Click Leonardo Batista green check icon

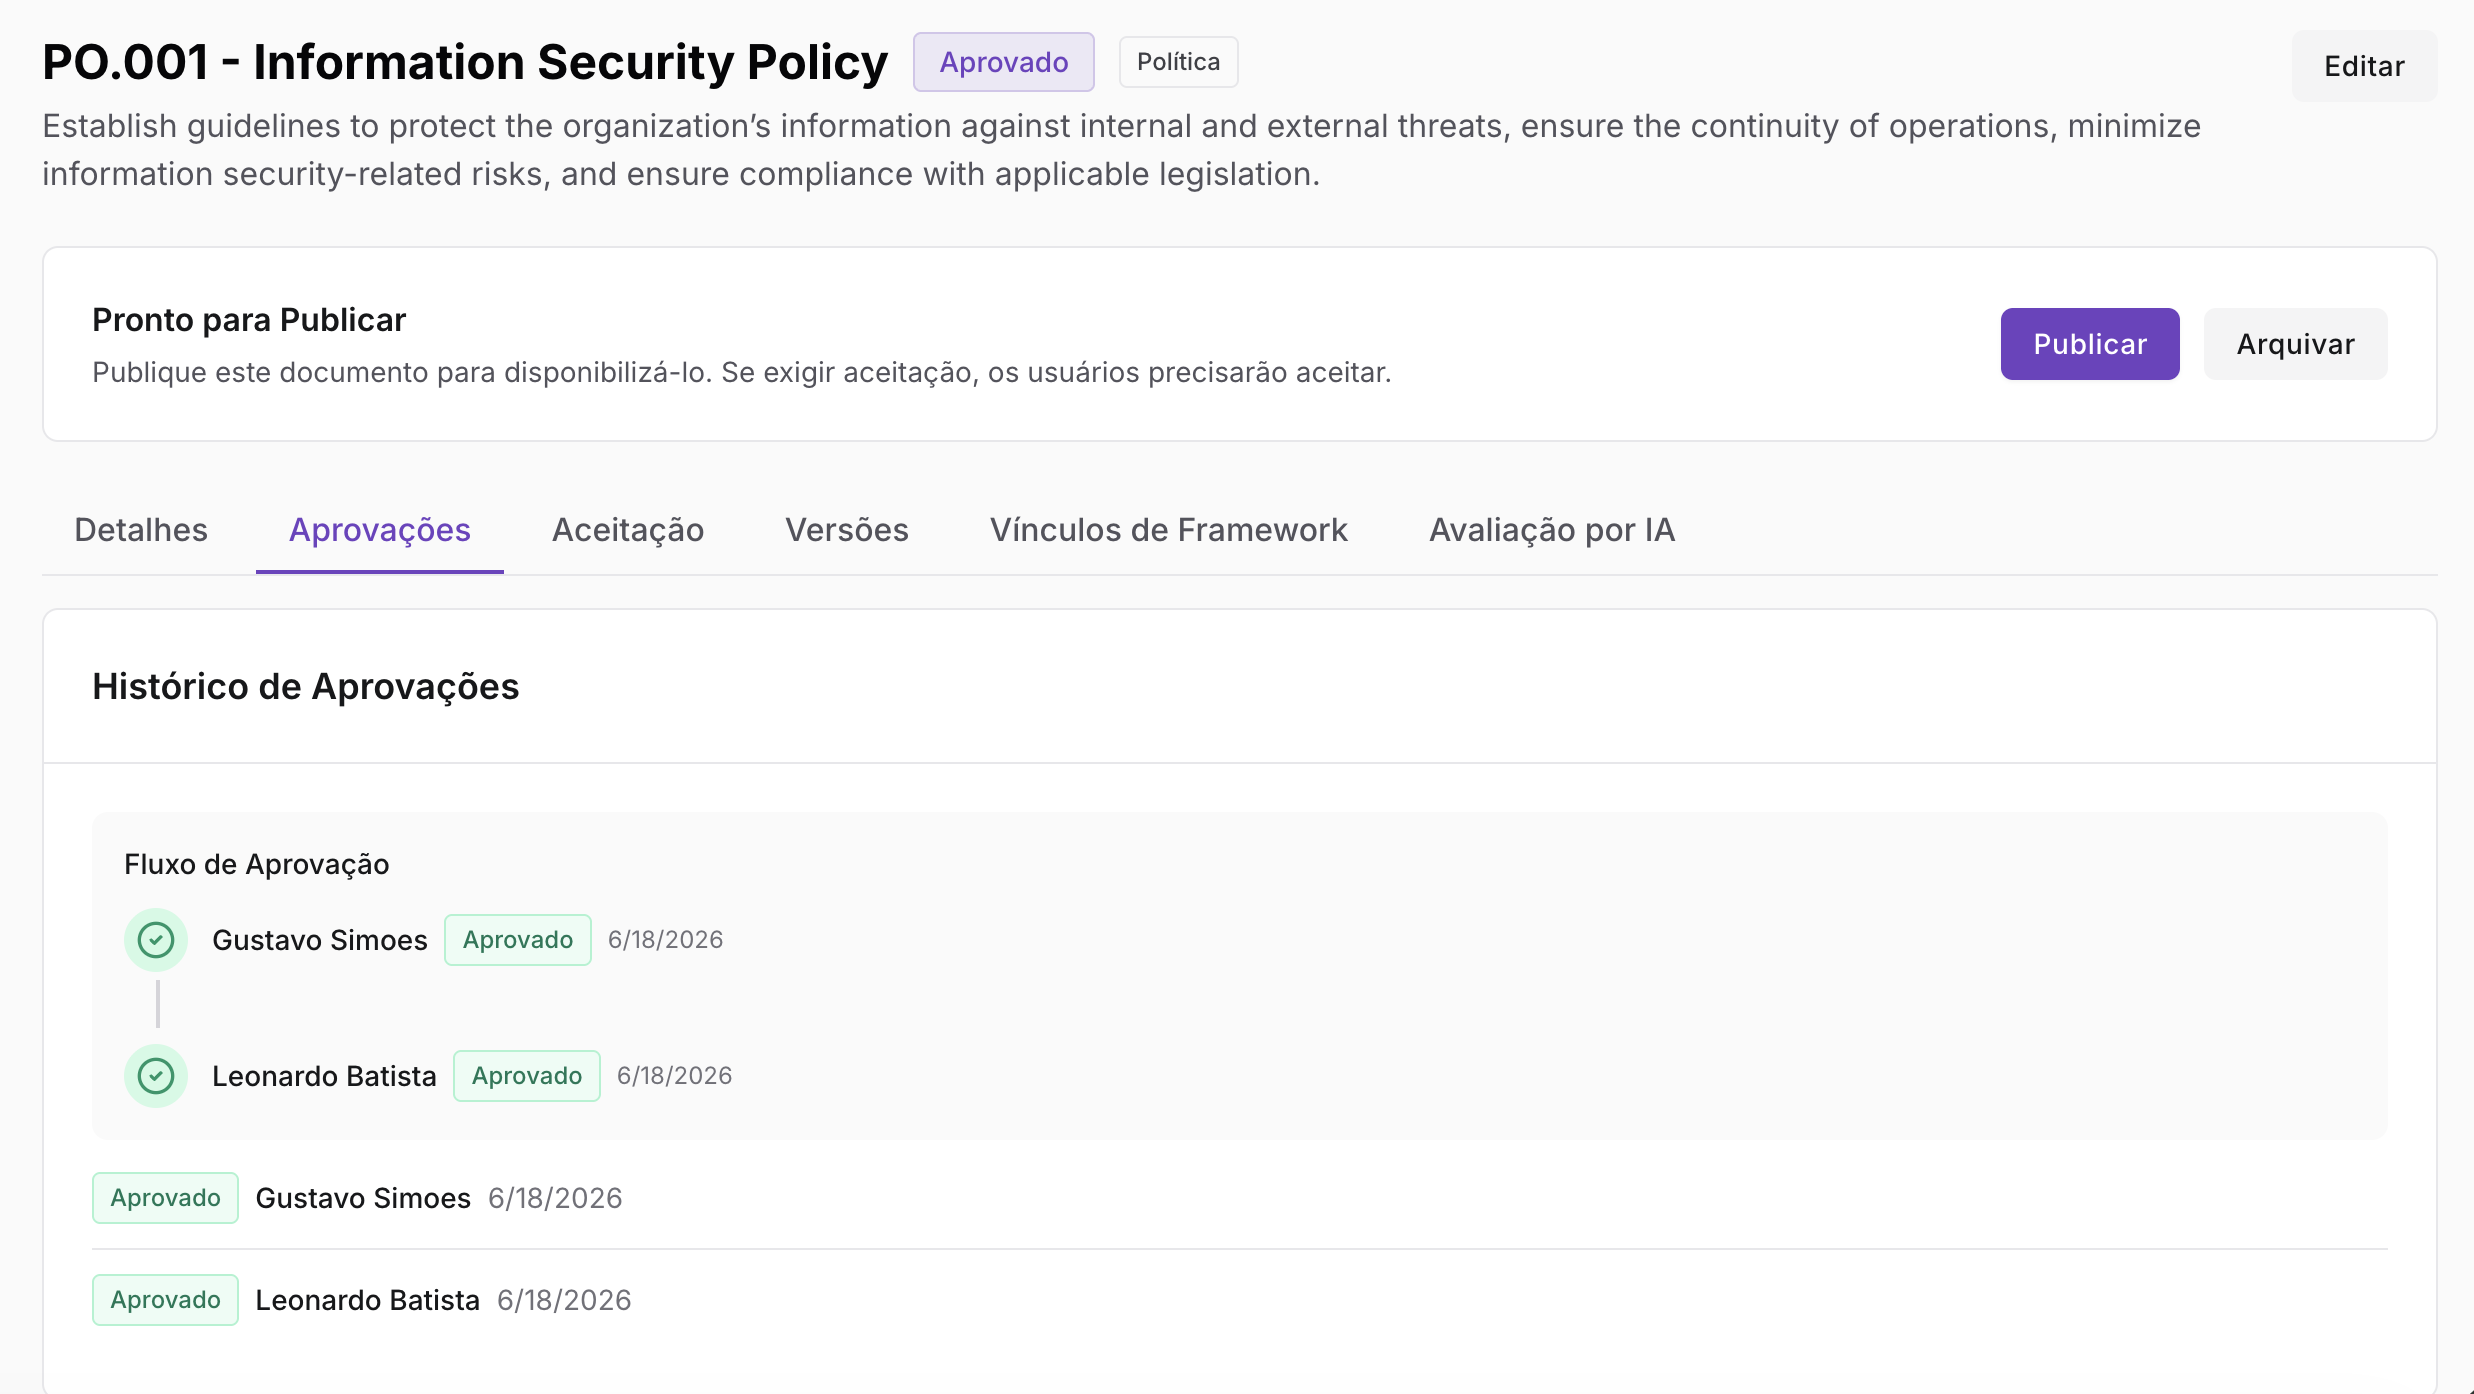tap(156, 1076)
